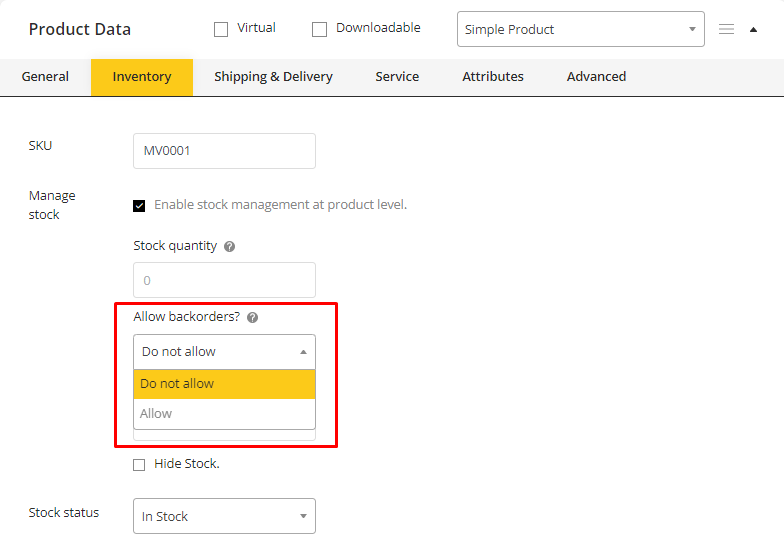Open the Shipping & Delivery tab
This screenshot has width=784, height=559.
click(273, 77)
